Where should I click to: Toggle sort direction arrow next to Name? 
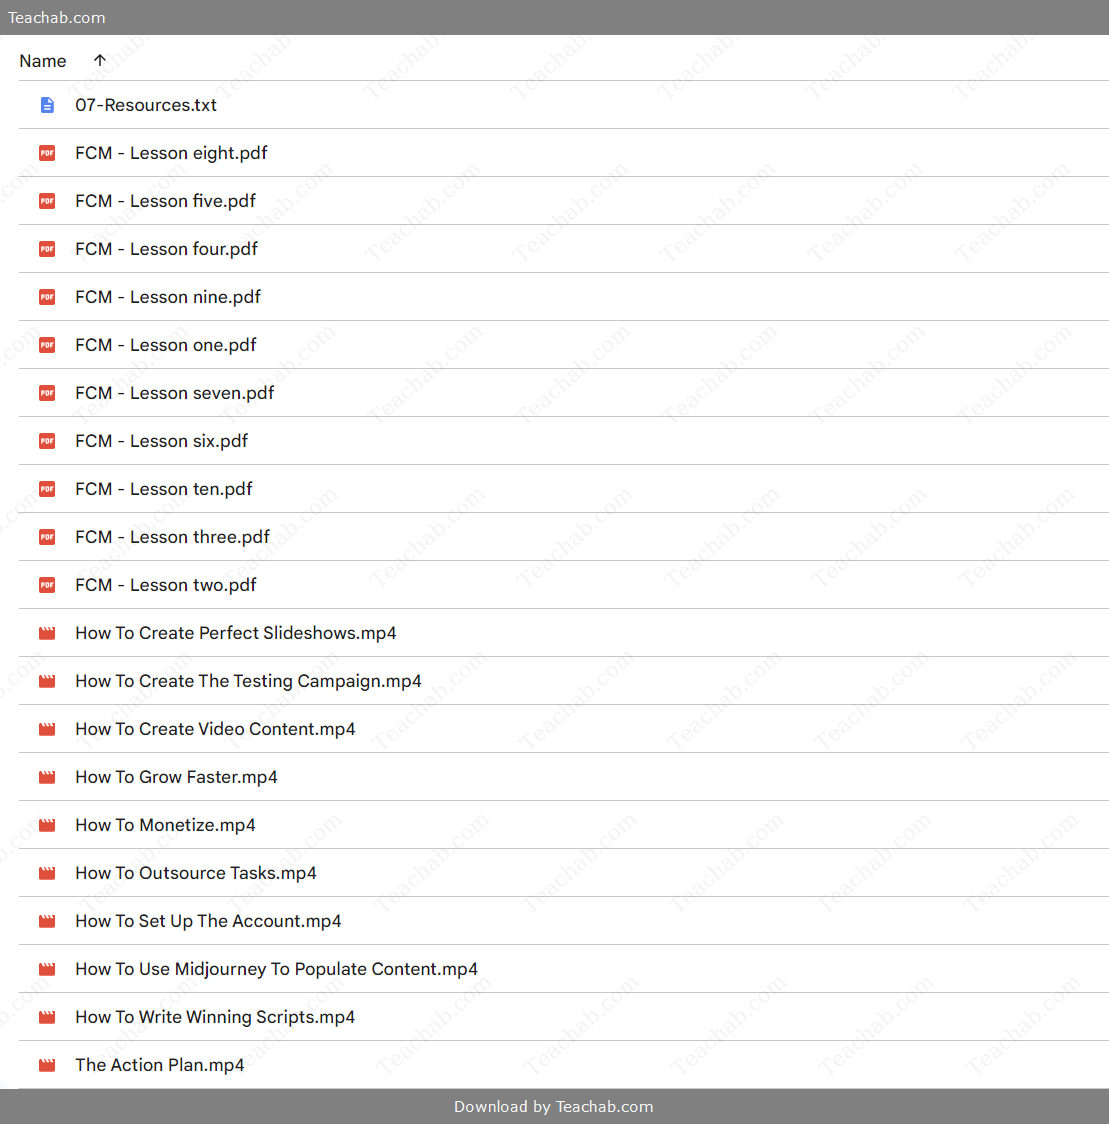pos(100,61)
